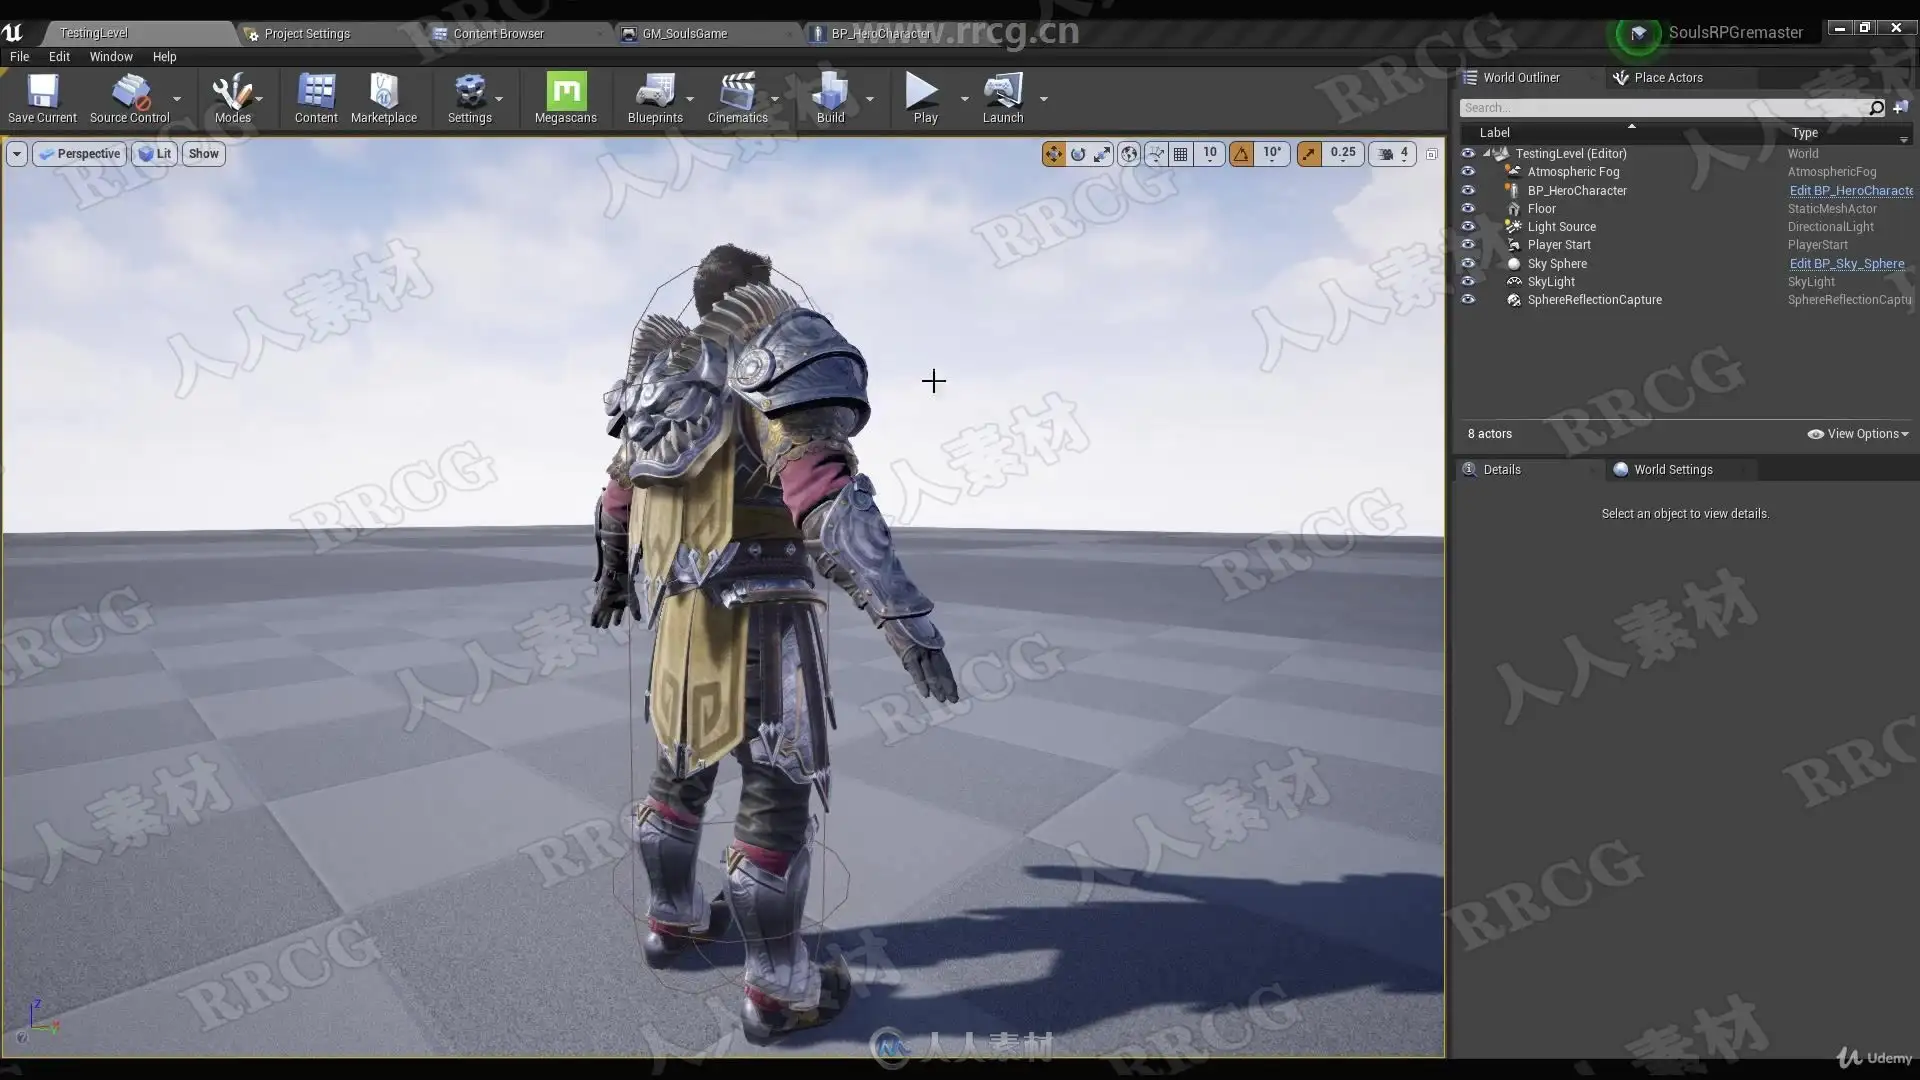The height and width of the screenshot is (1080, 1920).
Task: Toggle rotation snapping in the viewport
Action: click(1241, 154)
